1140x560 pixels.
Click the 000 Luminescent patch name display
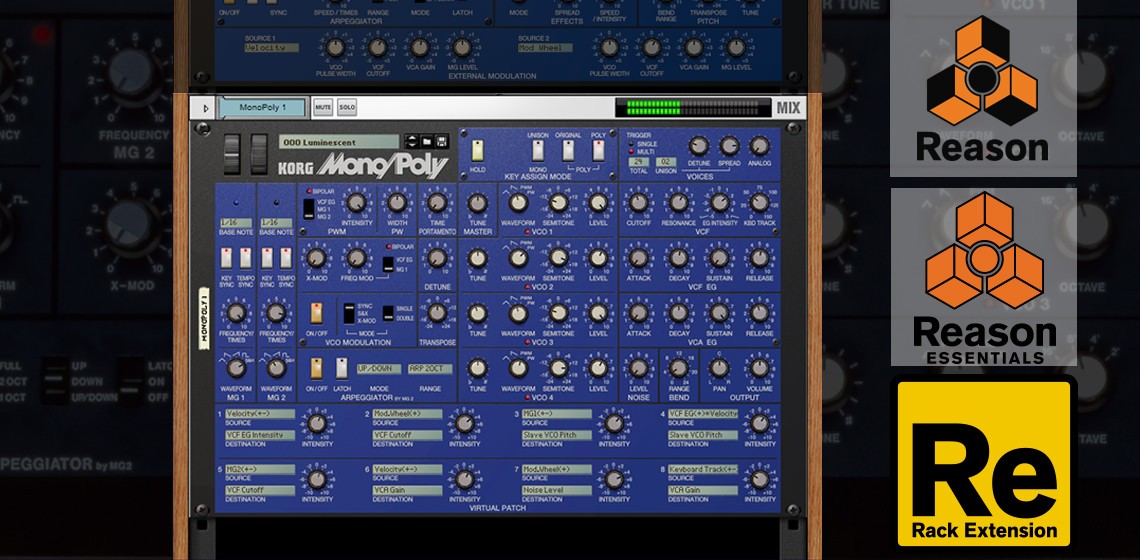339,142
